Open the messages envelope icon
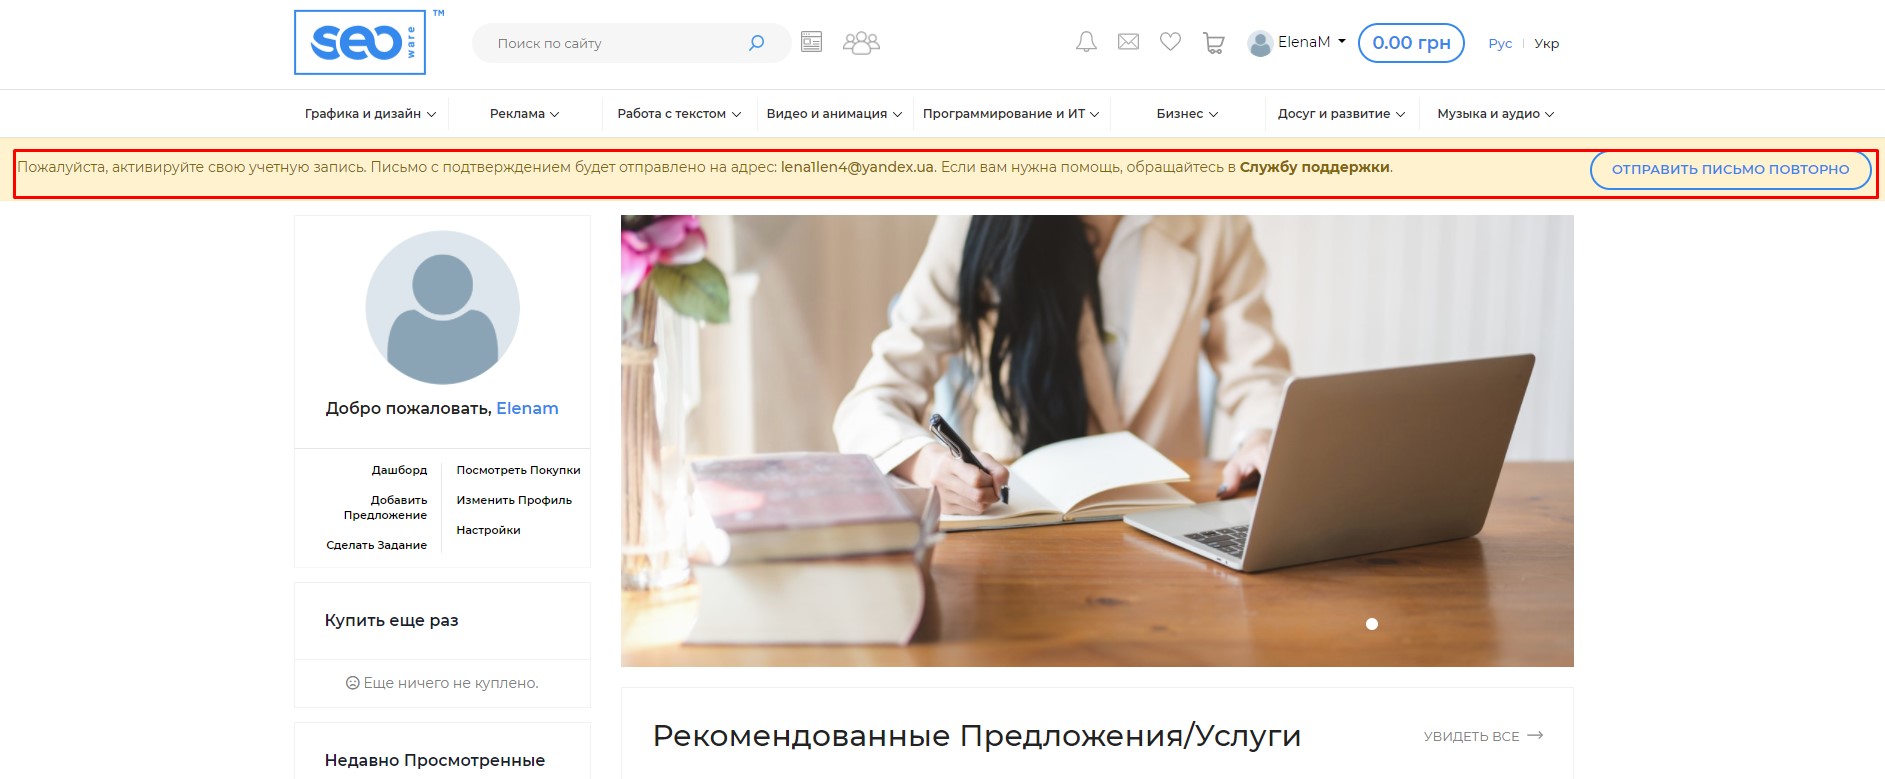 pos(1128,42)
